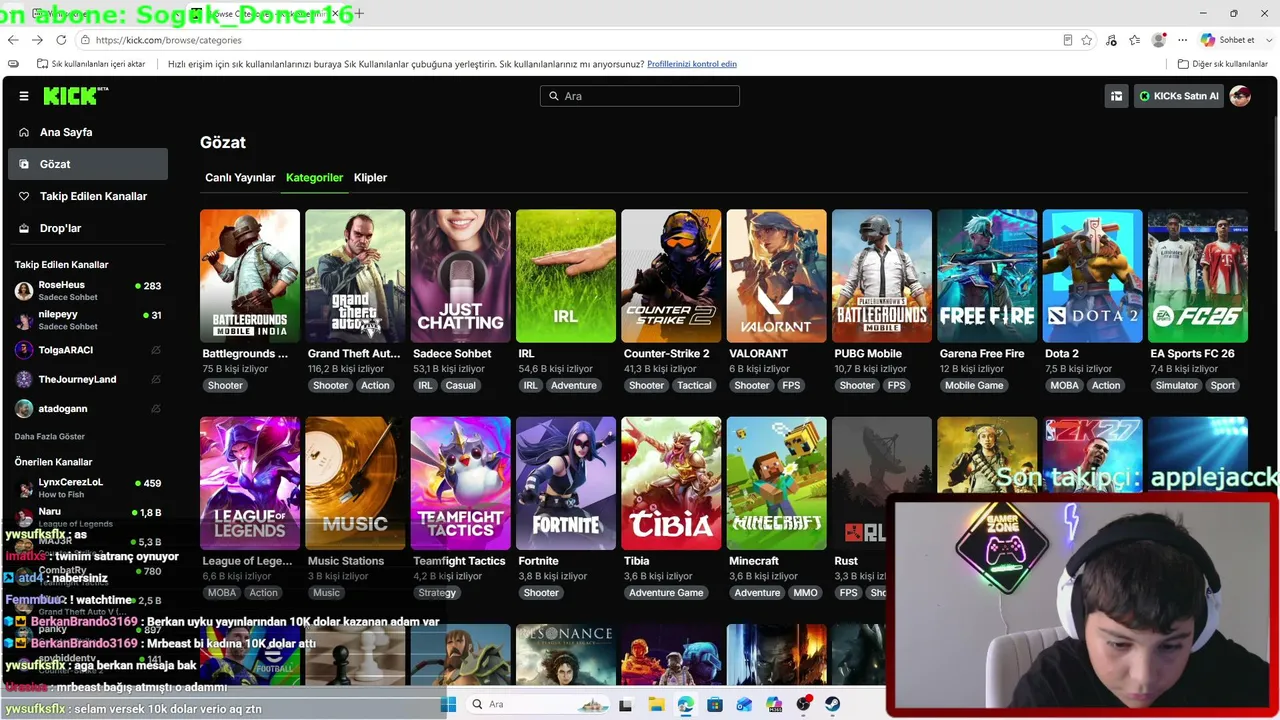The height and width of the screenshot is (720, 1280).
Task: Open Just Chatting category thumbnail
Action: click(x=461, y=276)
